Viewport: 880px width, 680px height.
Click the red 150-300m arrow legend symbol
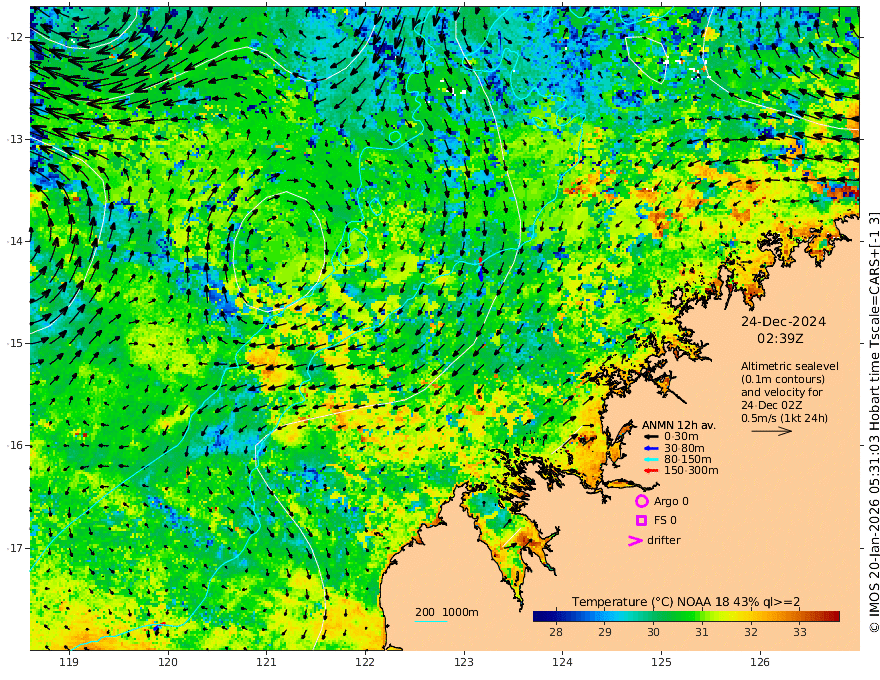(651, 471)
